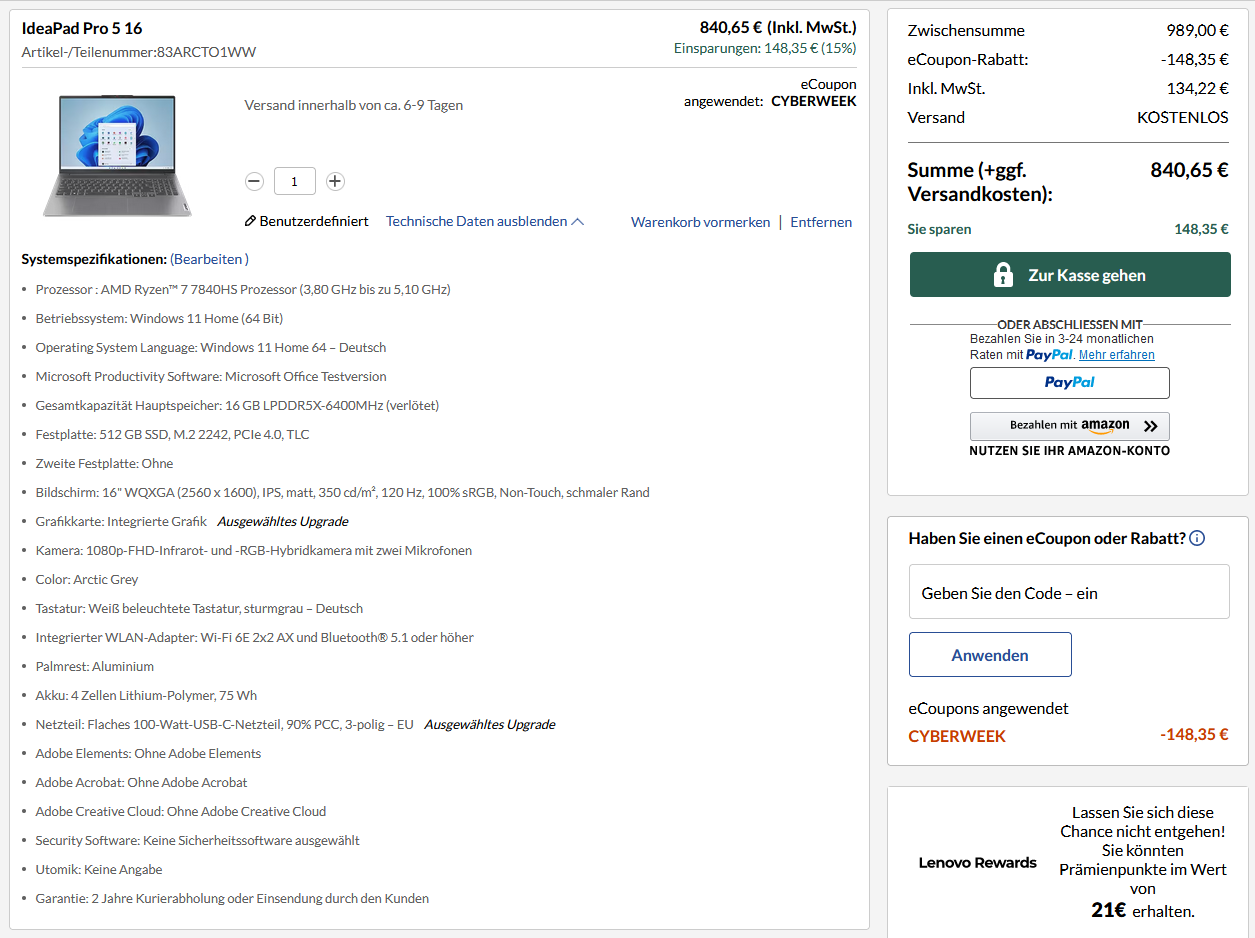Viewport: 1255px width, 938px height.
Task: Increase quantity with the plus button
Action: tap(335, 181)
